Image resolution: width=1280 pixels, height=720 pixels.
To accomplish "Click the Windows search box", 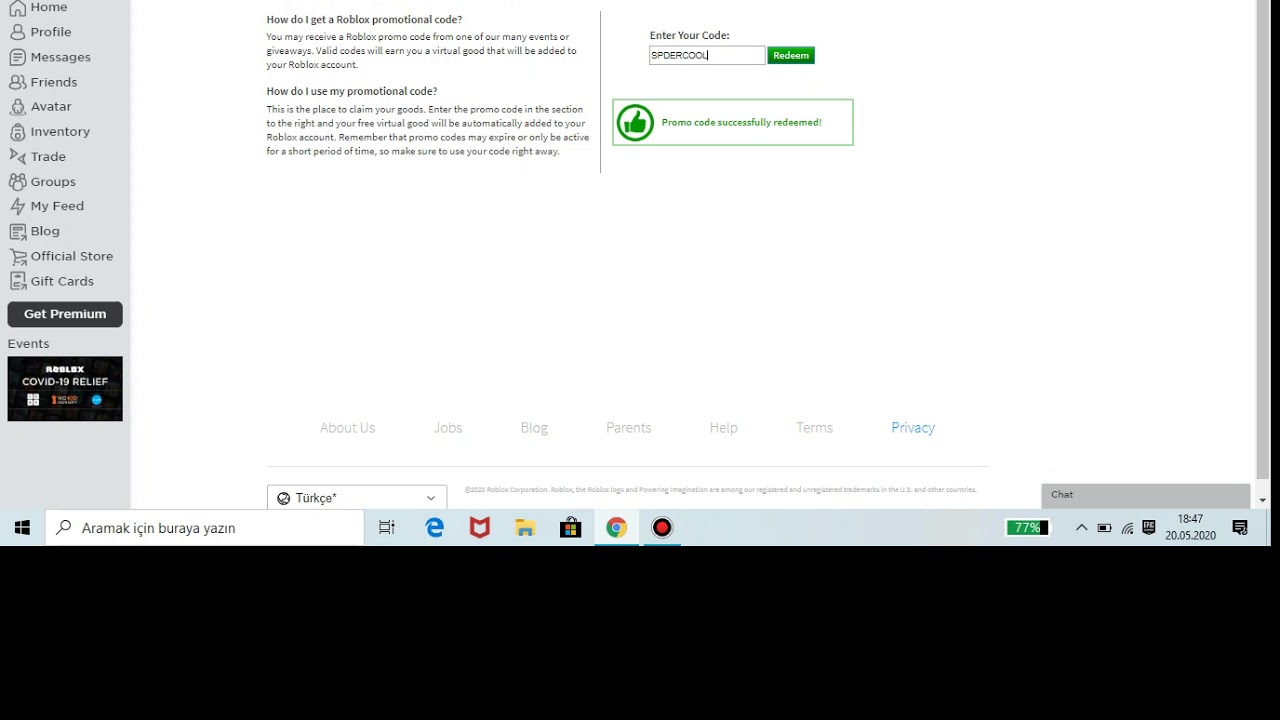I will click(x=205, y=528).
